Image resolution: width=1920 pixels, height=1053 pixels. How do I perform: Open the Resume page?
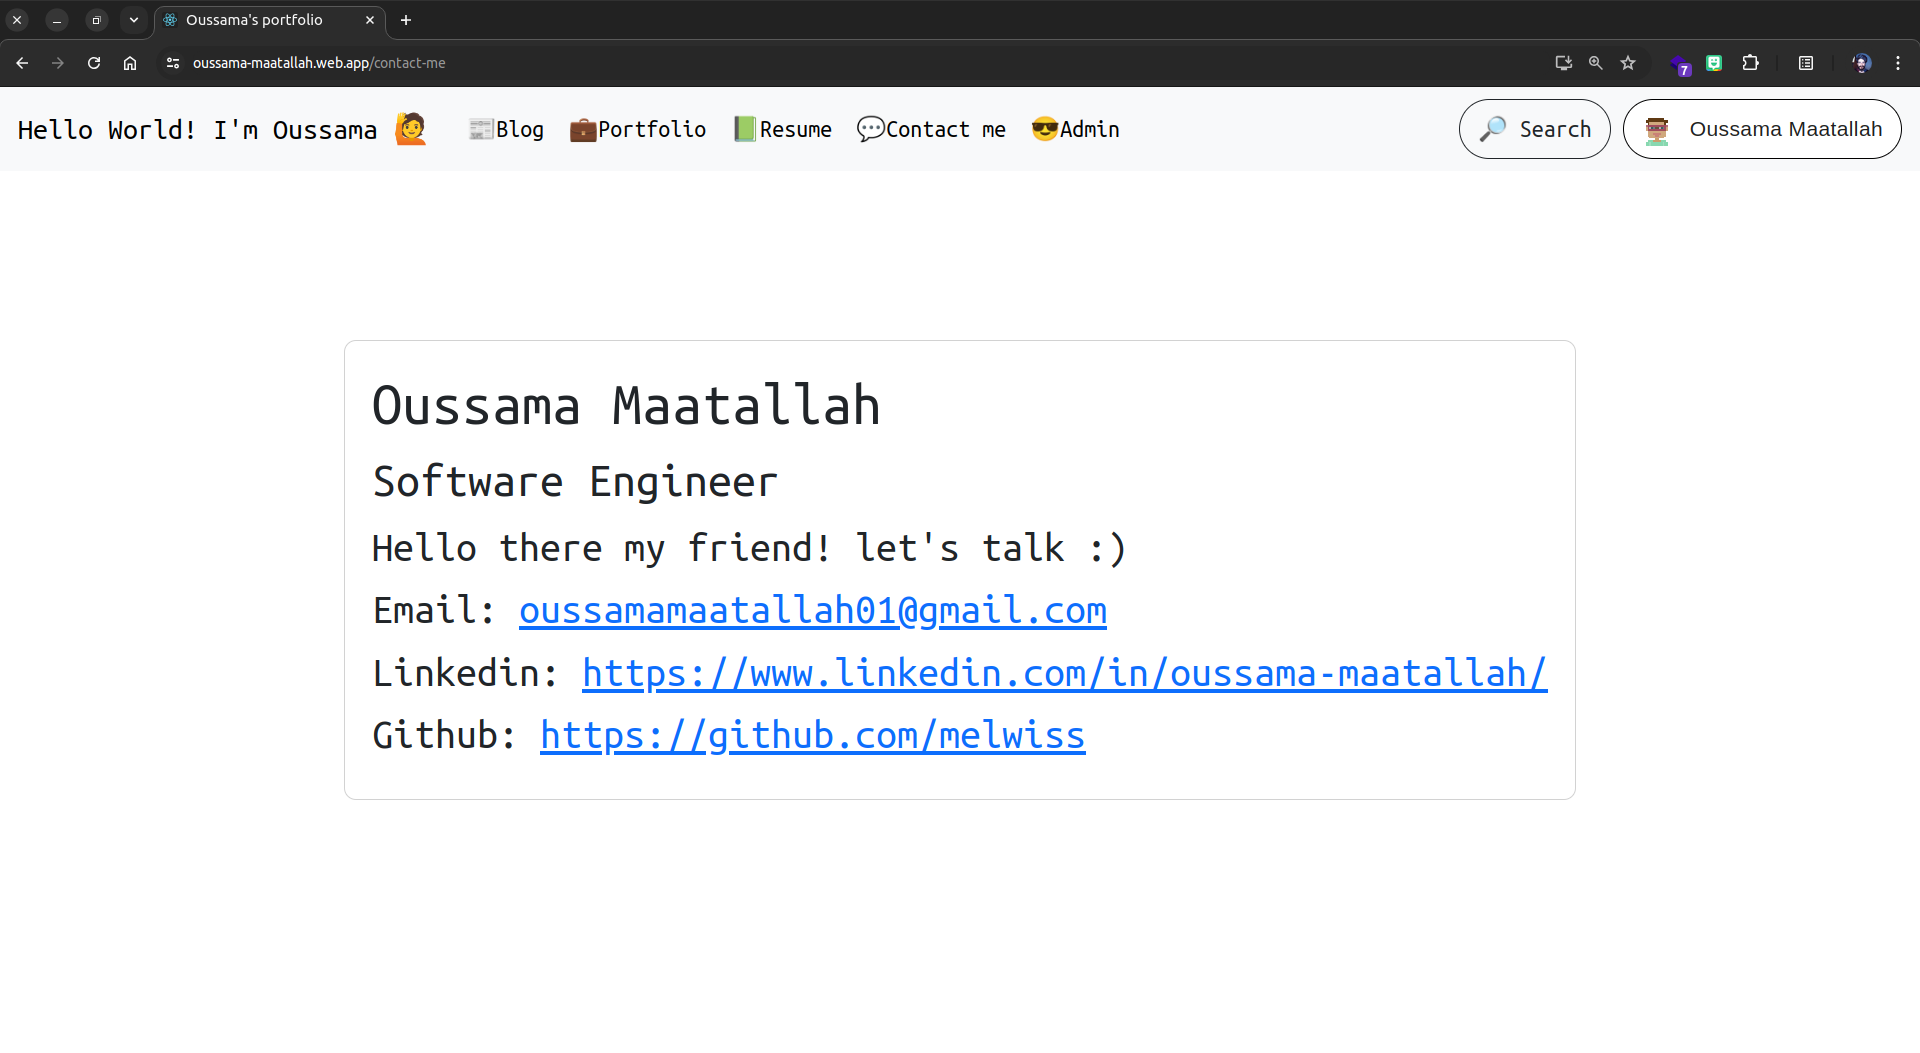click(x=782, y=129)
